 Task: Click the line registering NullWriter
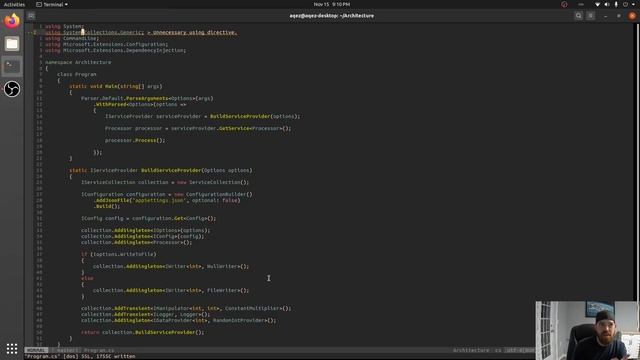[x=171, y=266]
